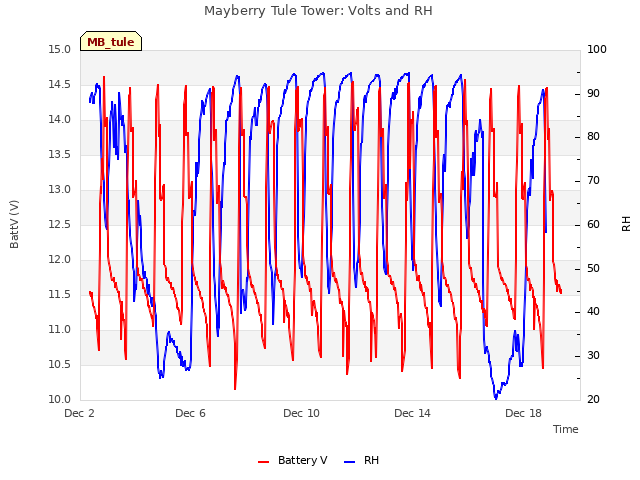The image size is (640, 480).
Task: Click the 100 RH tick label
Action: click(x=597, y=50)
